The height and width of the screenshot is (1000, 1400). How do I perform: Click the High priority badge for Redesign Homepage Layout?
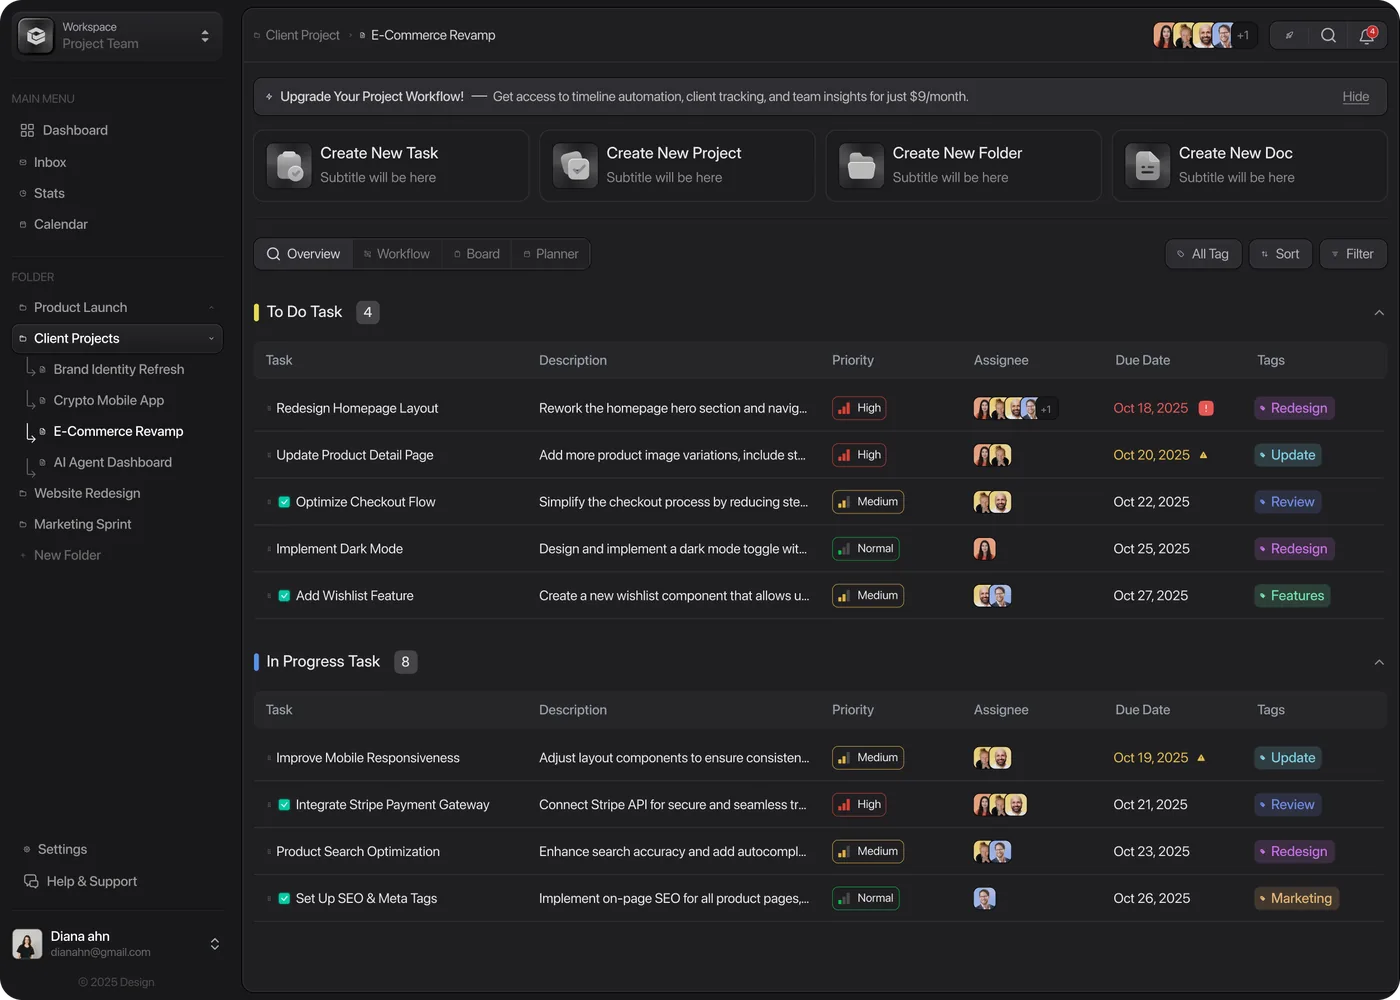(x=860, y=408)
